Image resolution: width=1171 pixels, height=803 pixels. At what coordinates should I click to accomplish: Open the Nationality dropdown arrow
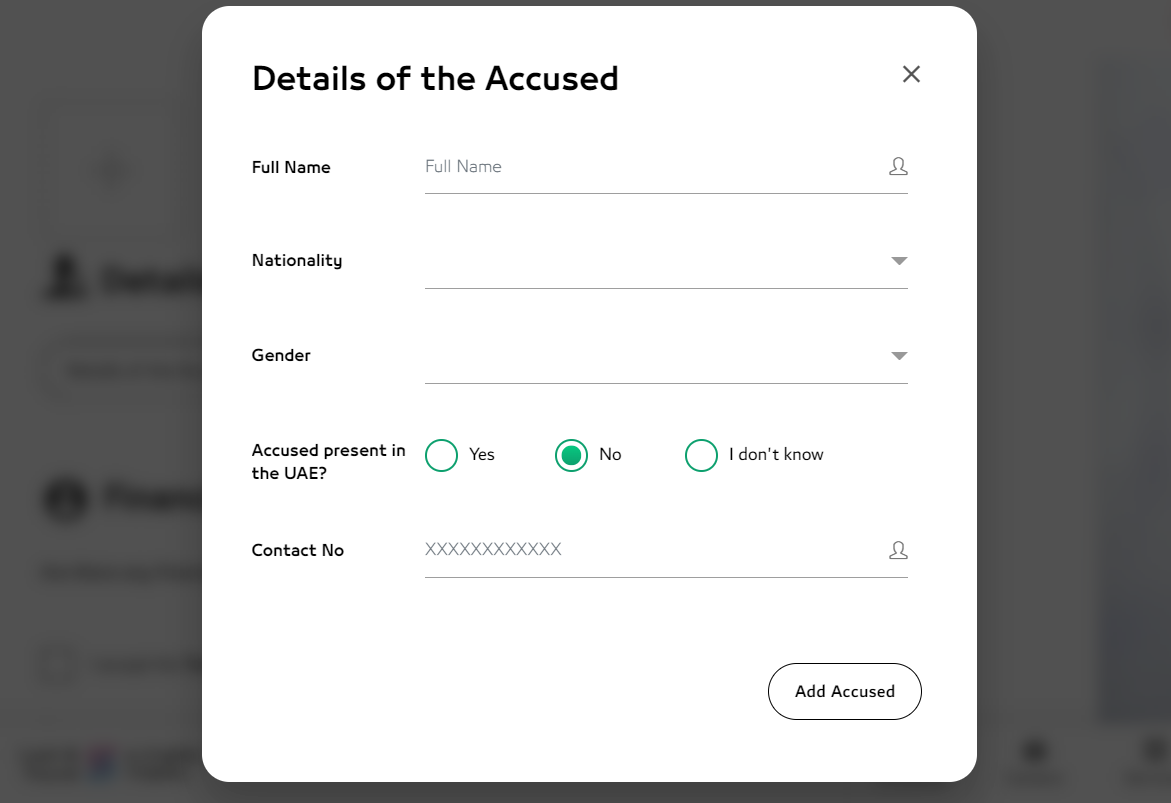pyautogui.click(x=899, y=261)
